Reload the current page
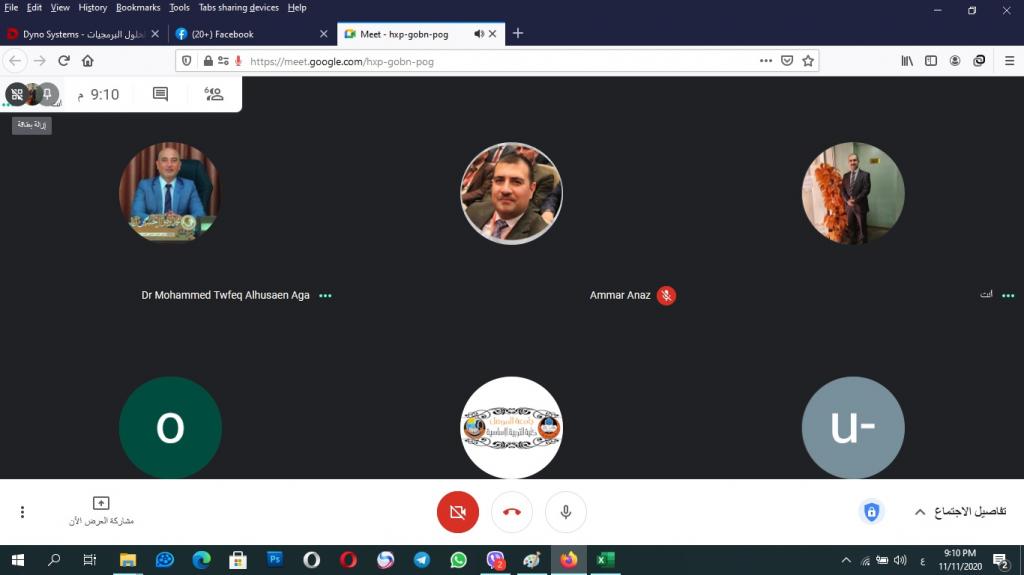This screenshot has height=575, width=1024. (x=64, y=61)
